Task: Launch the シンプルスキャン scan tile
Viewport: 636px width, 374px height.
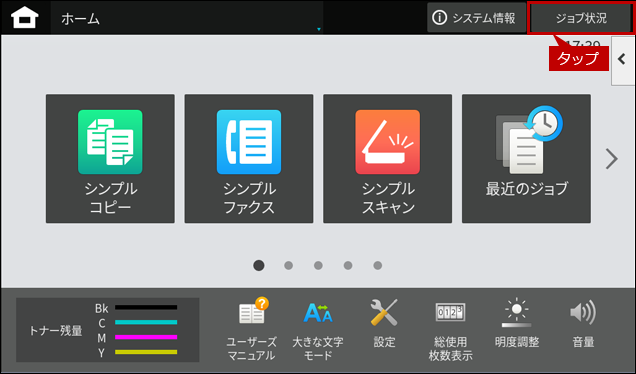Action: (387, 159)
